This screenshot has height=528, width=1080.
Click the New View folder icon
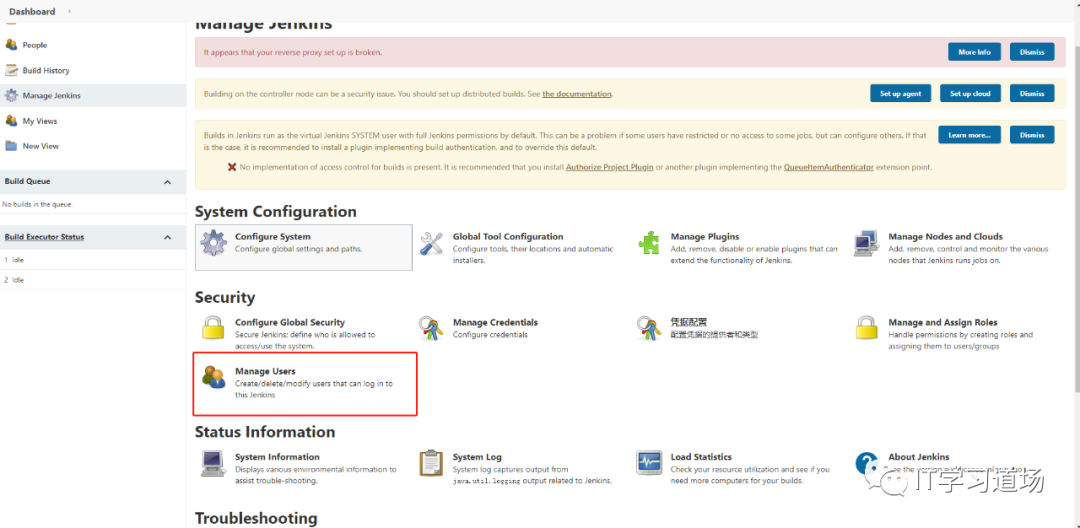coord(11,146)
